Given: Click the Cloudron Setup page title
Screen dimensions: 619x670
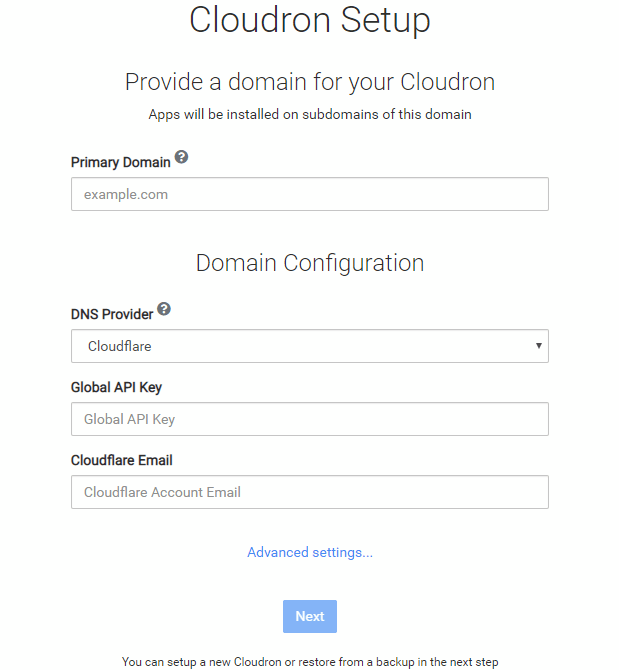Looking at the screenshot, I should (x=310, y=20).
